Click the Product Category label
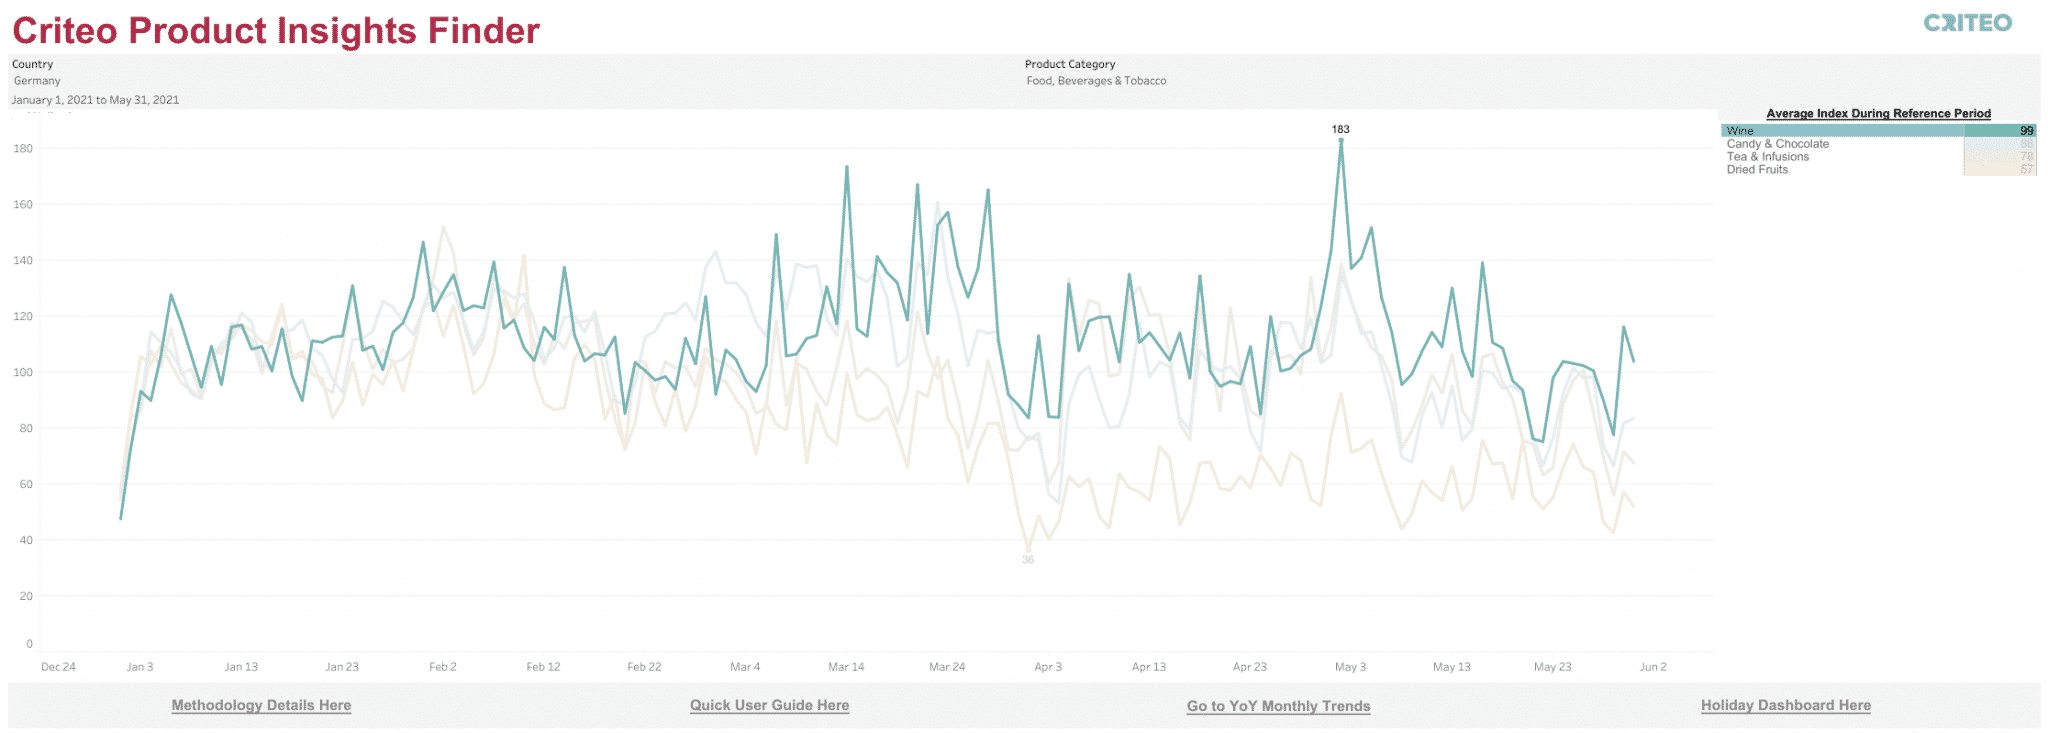The image size is (2048, 733). point(1070,64)
